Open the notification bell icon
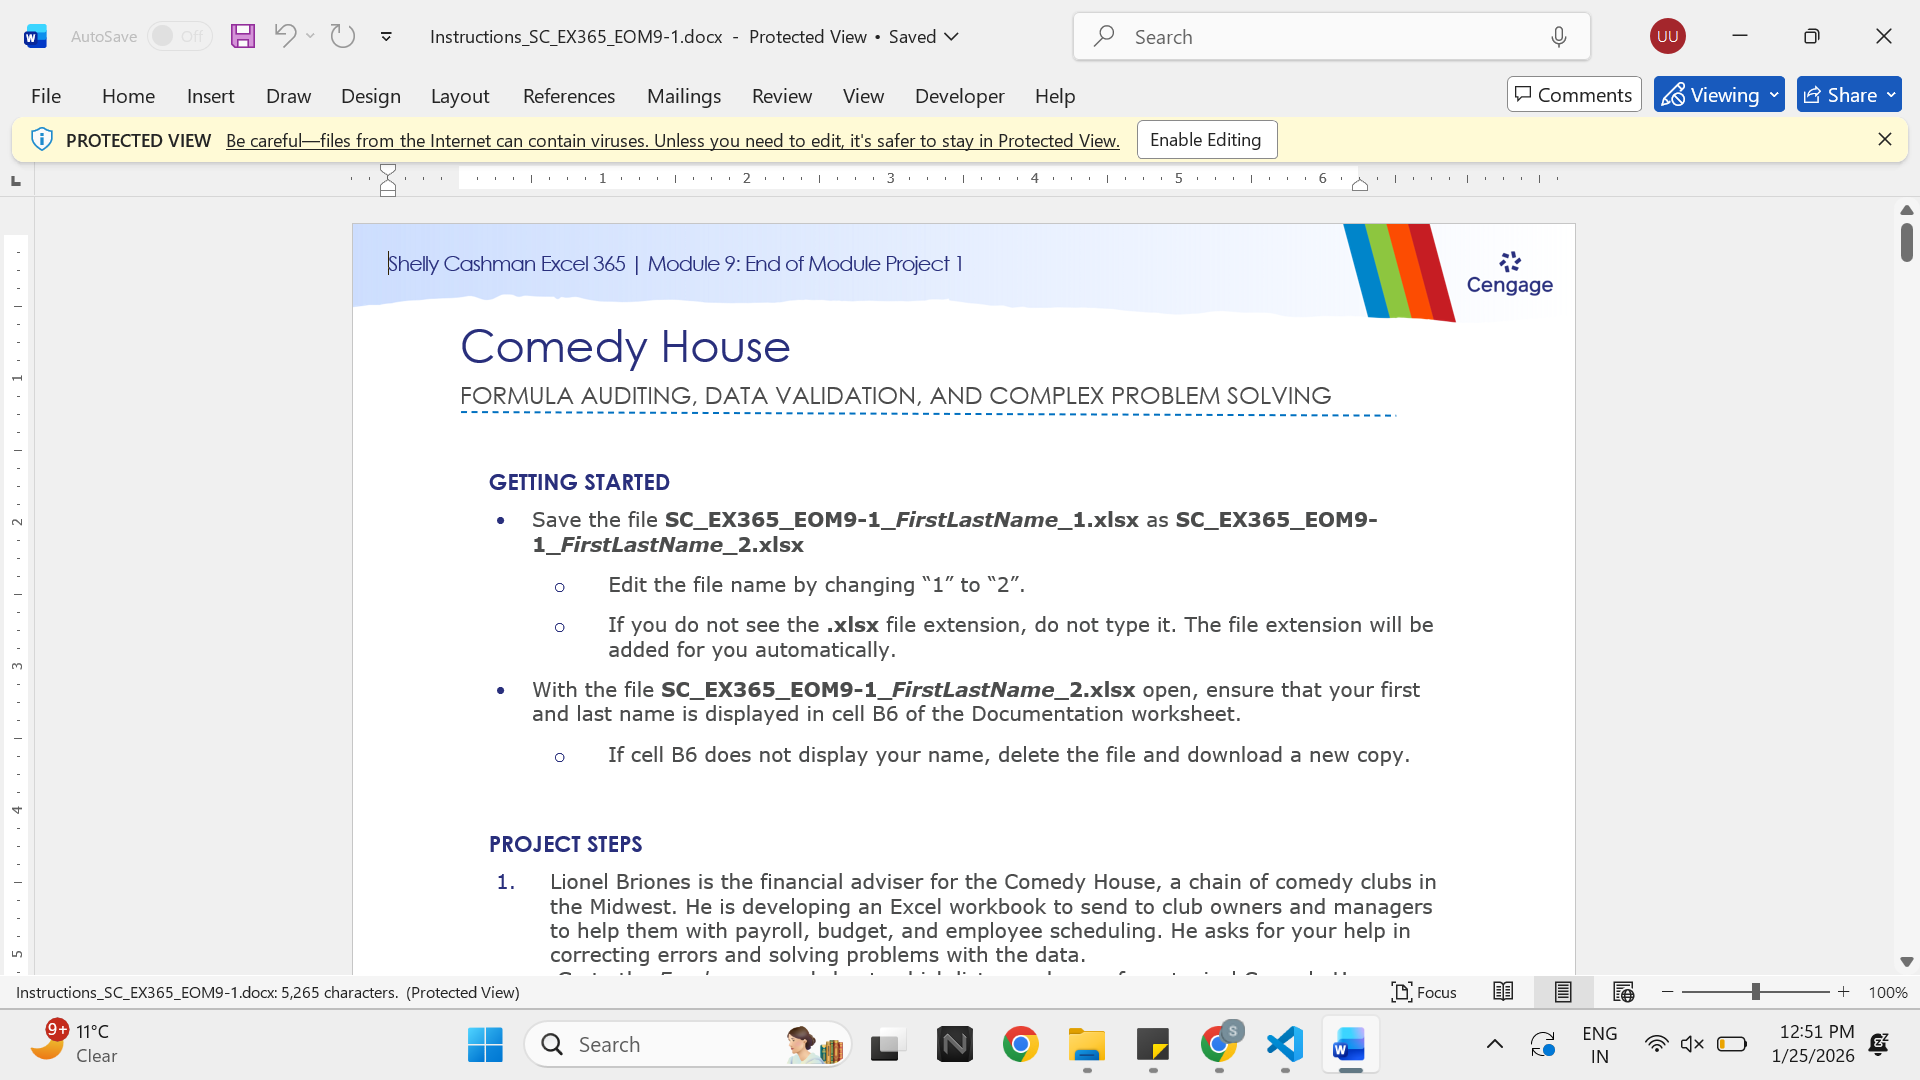The image size is (1920, 1080). [x=1879, y=1045]
